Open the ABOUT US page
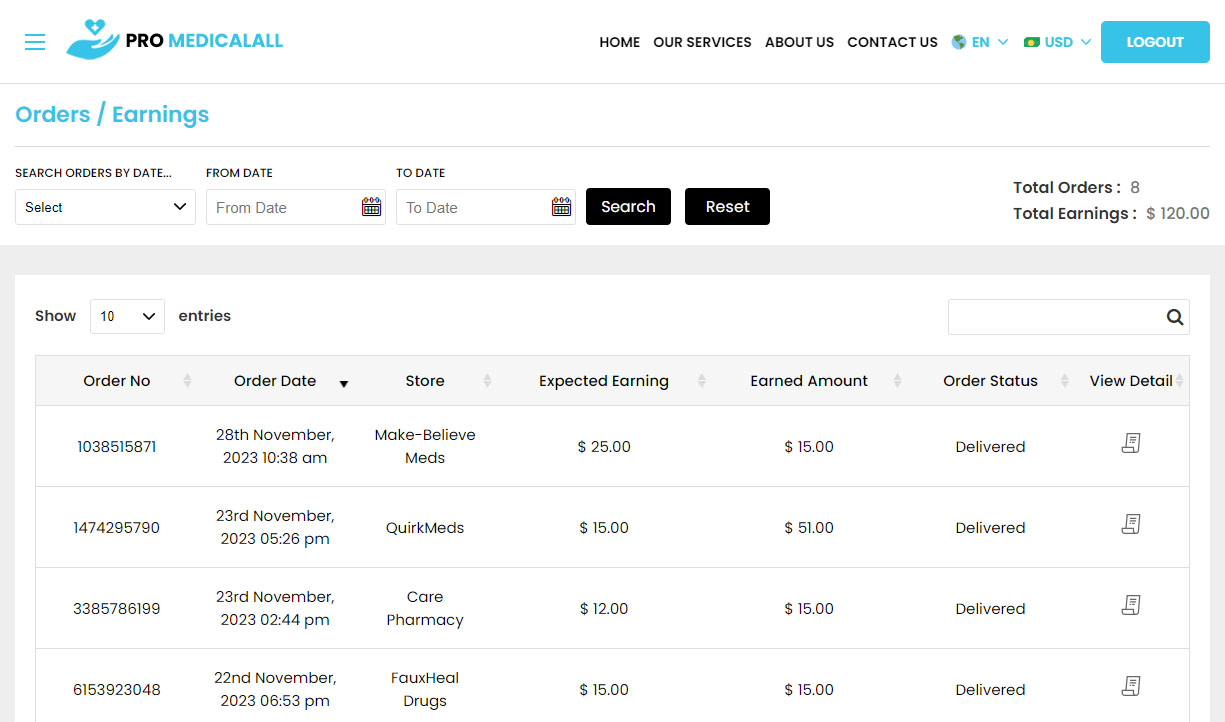 (799, 42)
